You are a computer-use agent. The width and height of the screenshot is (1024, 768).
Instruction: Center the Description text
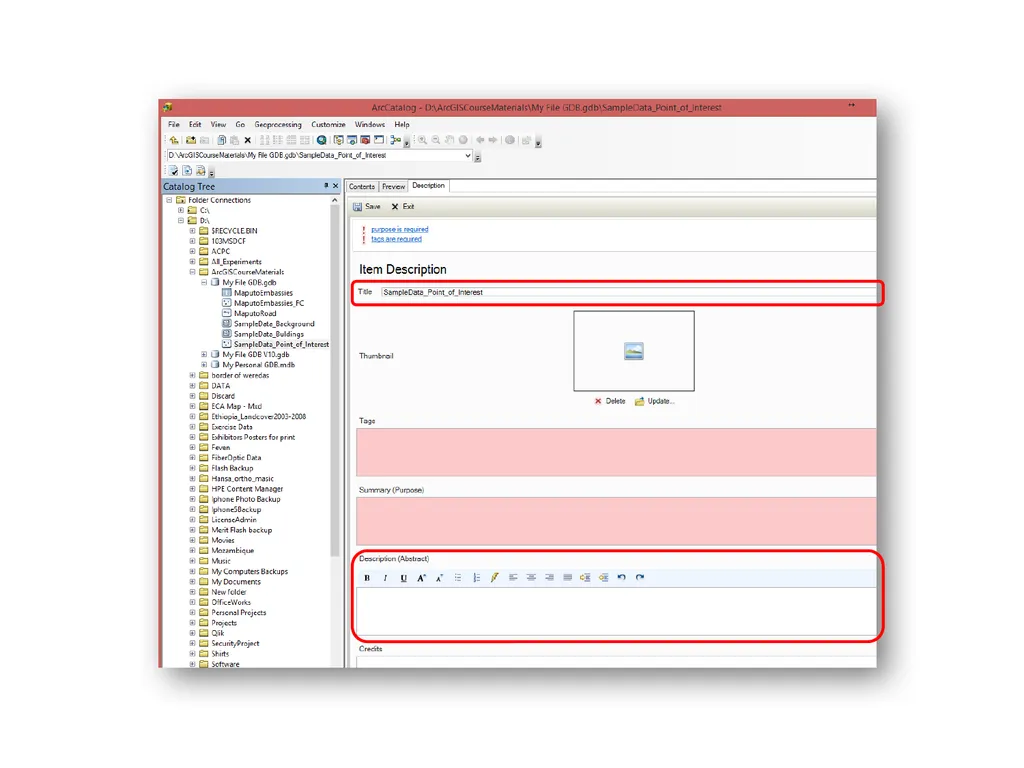[x=531, y=577]
